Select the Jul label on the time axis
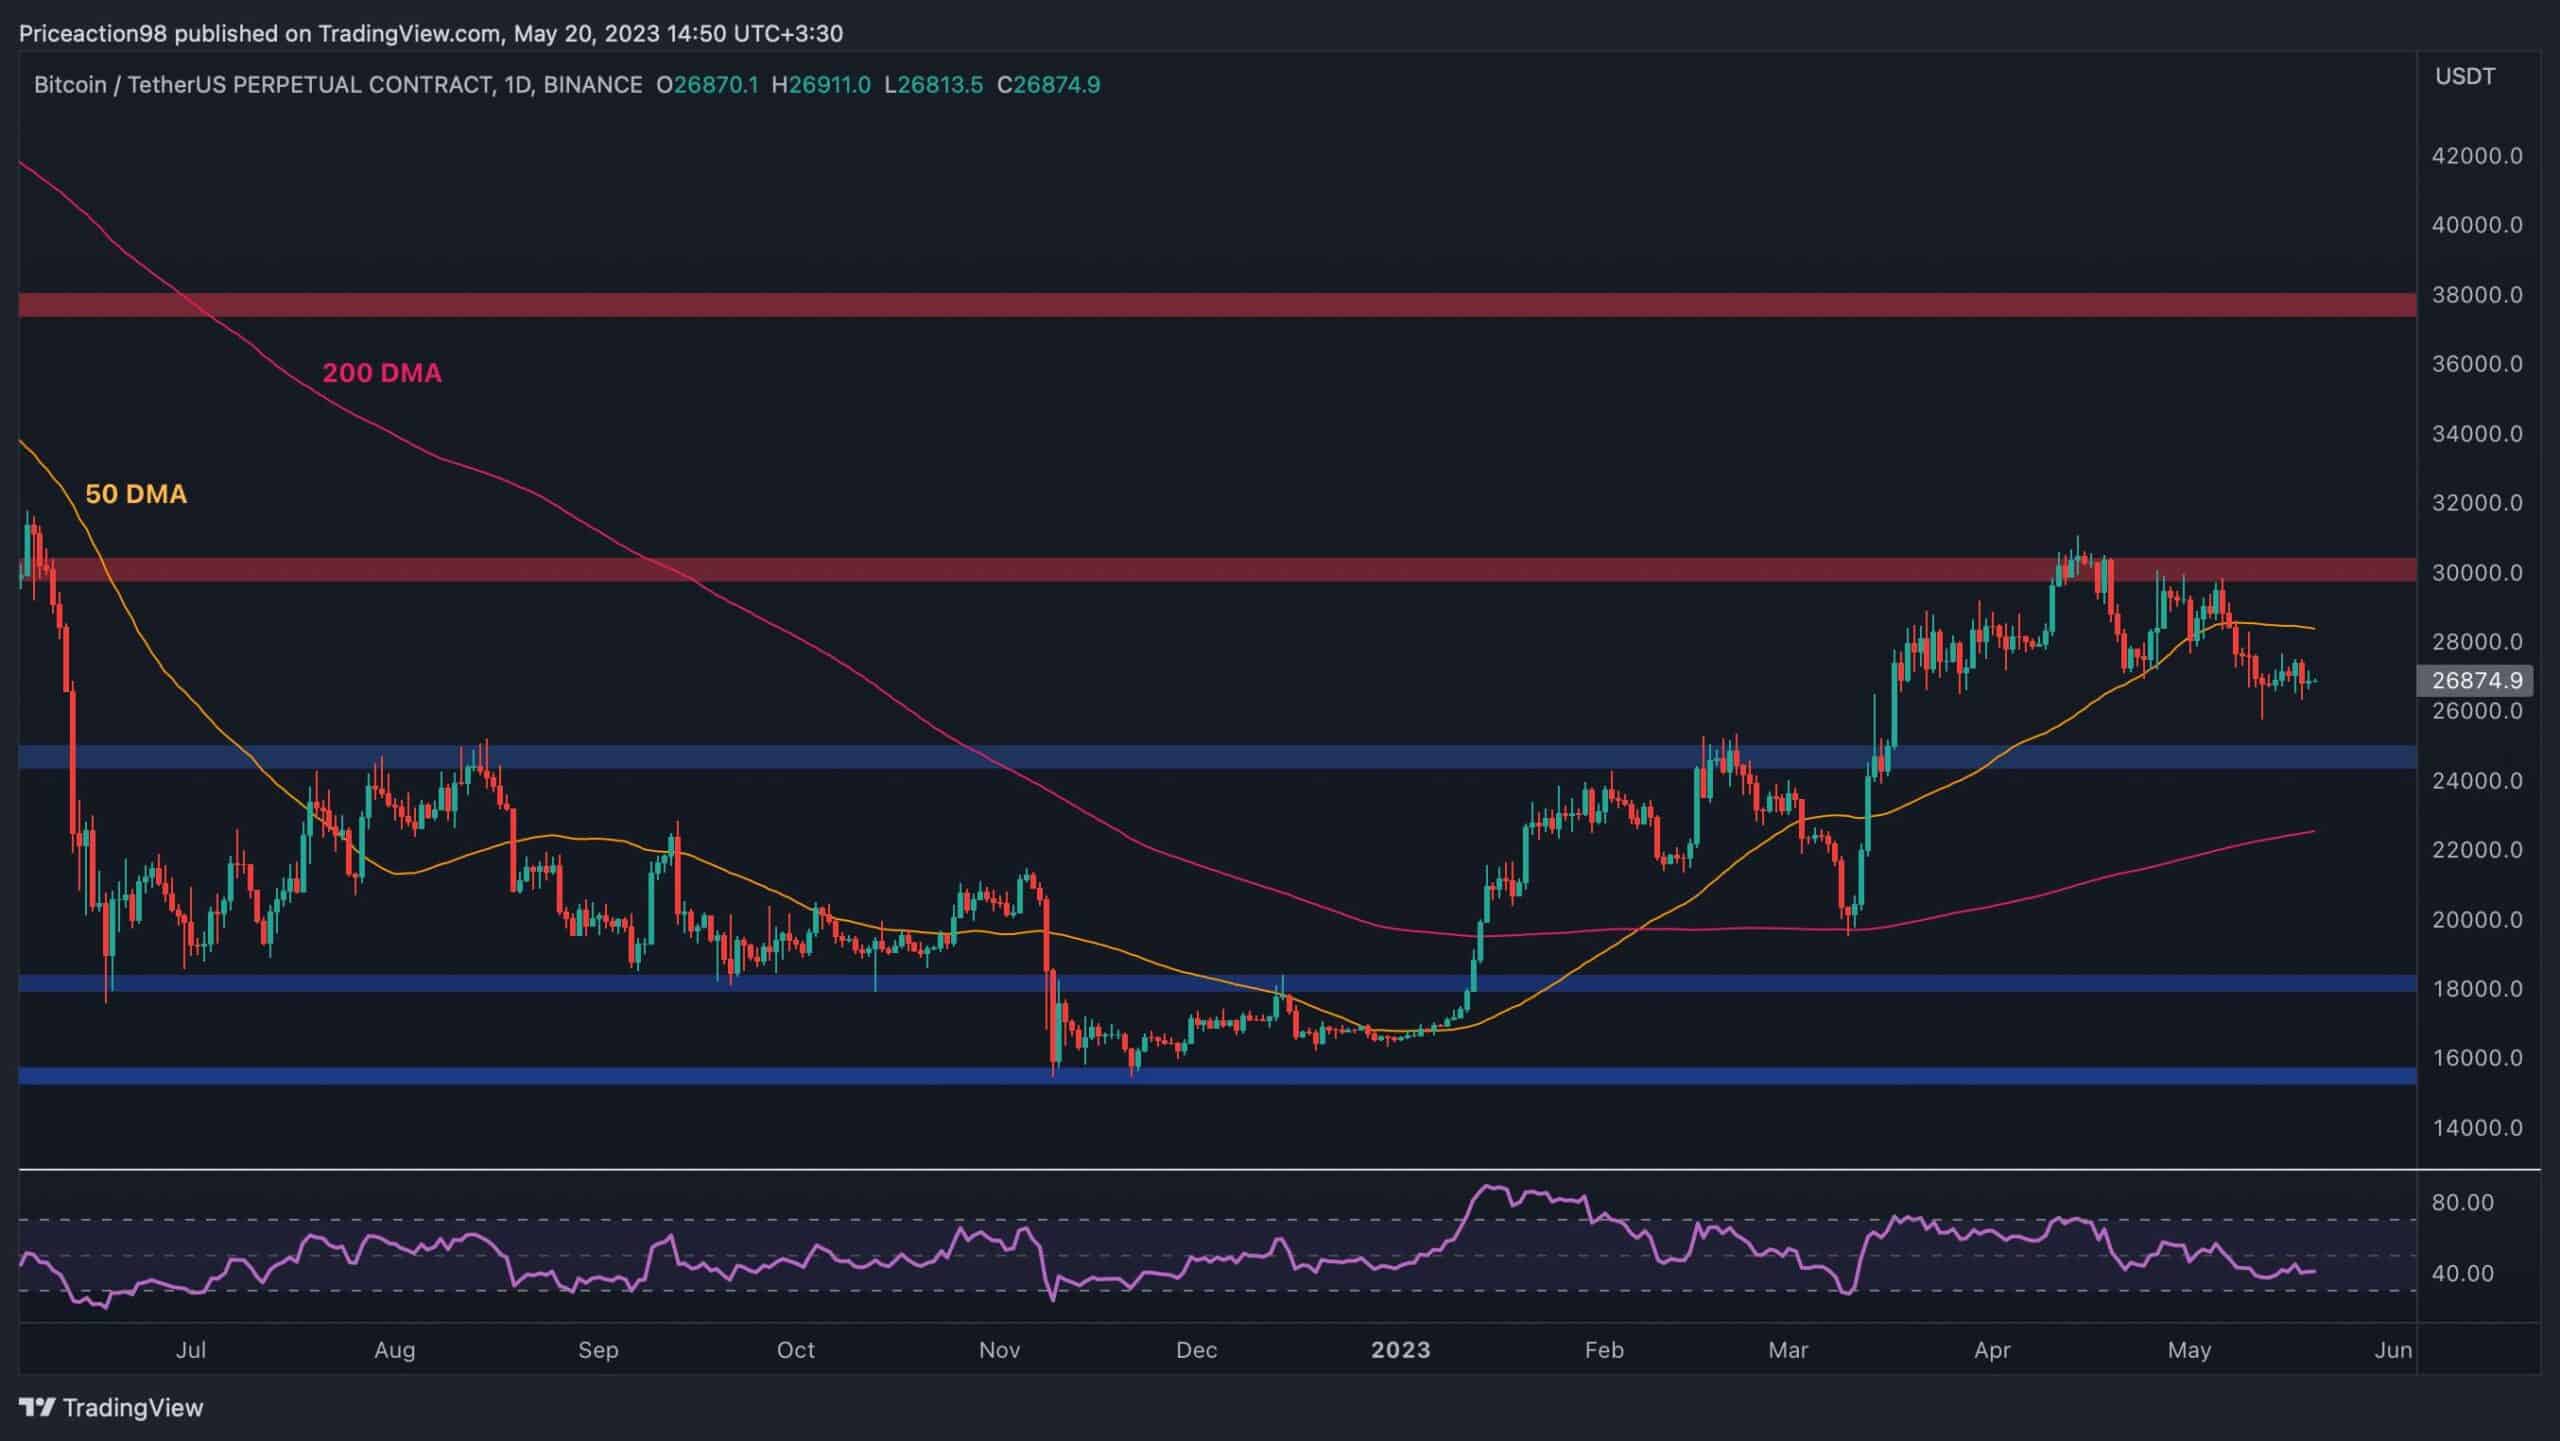Image resolution: width=2560 pixels, height=1441 pixels. click(x=192, y=1349)
